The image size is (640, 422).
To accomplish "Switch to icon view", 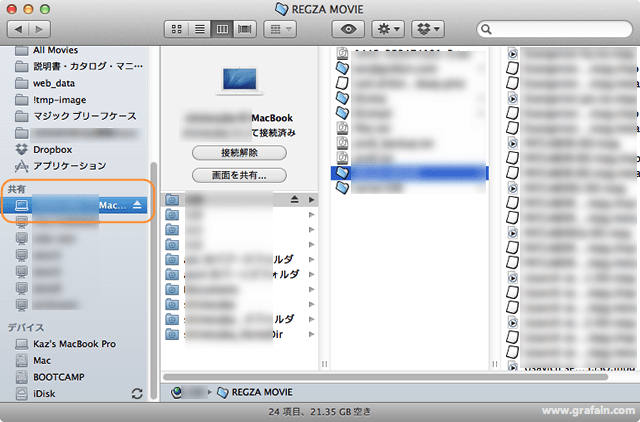I will 177,29.
